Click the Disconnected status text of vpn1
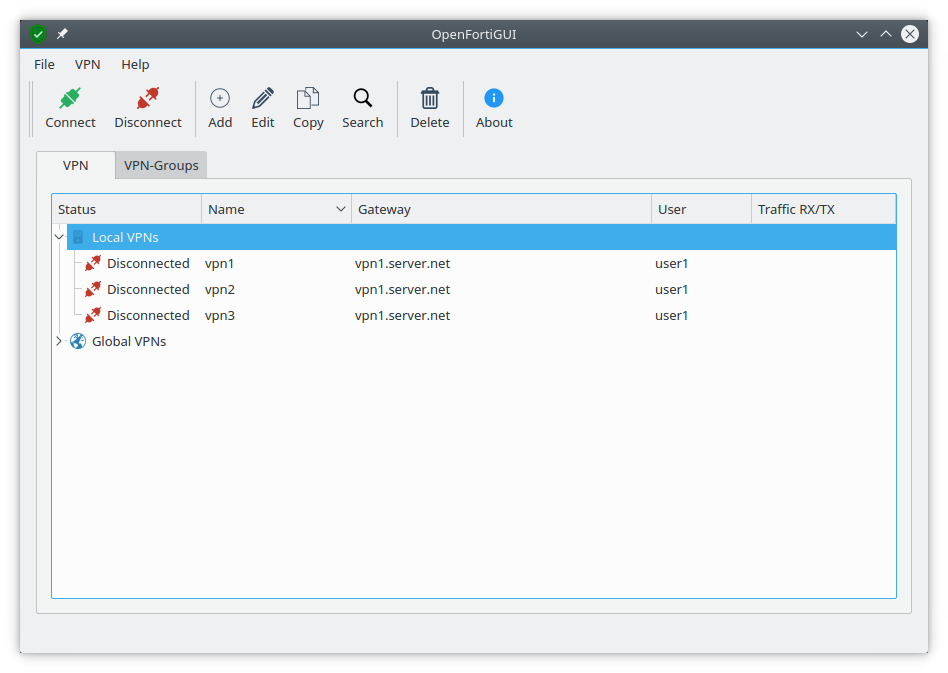This screenshot has height=673, width=948. [x=148, y=264]
